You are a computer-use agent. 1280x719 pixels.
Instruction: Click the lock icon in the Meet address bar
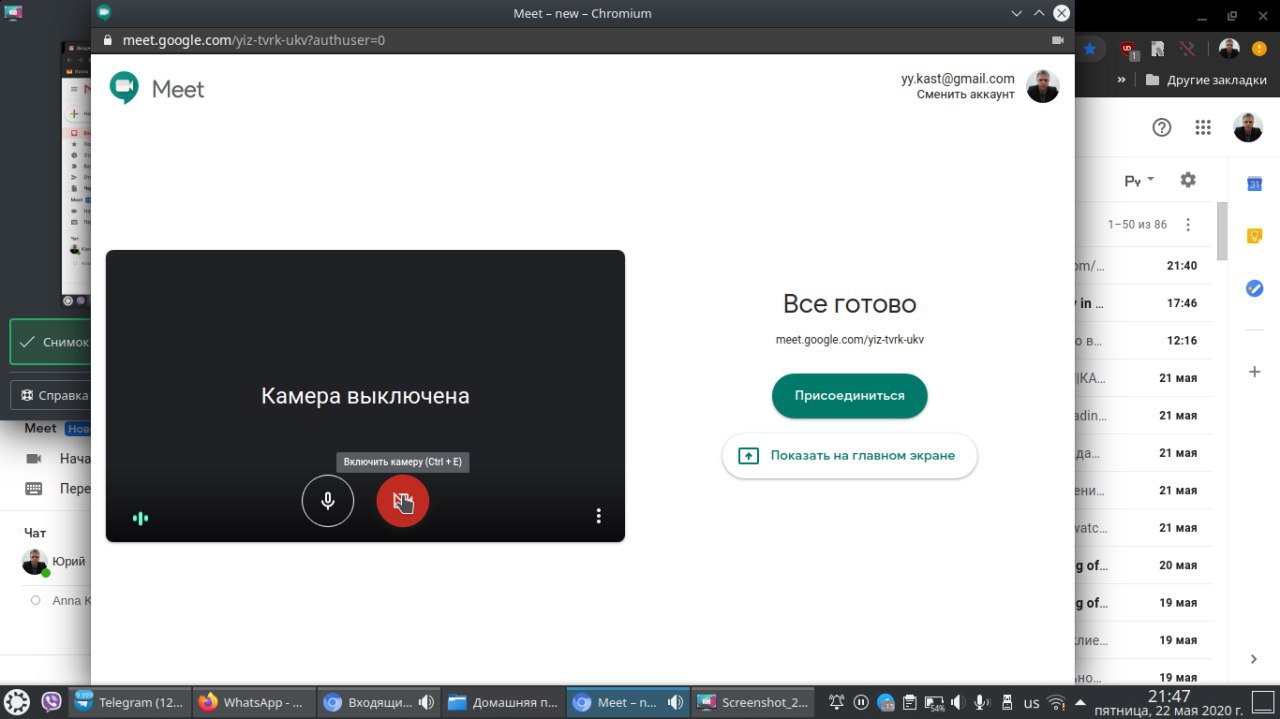point(108,41)
